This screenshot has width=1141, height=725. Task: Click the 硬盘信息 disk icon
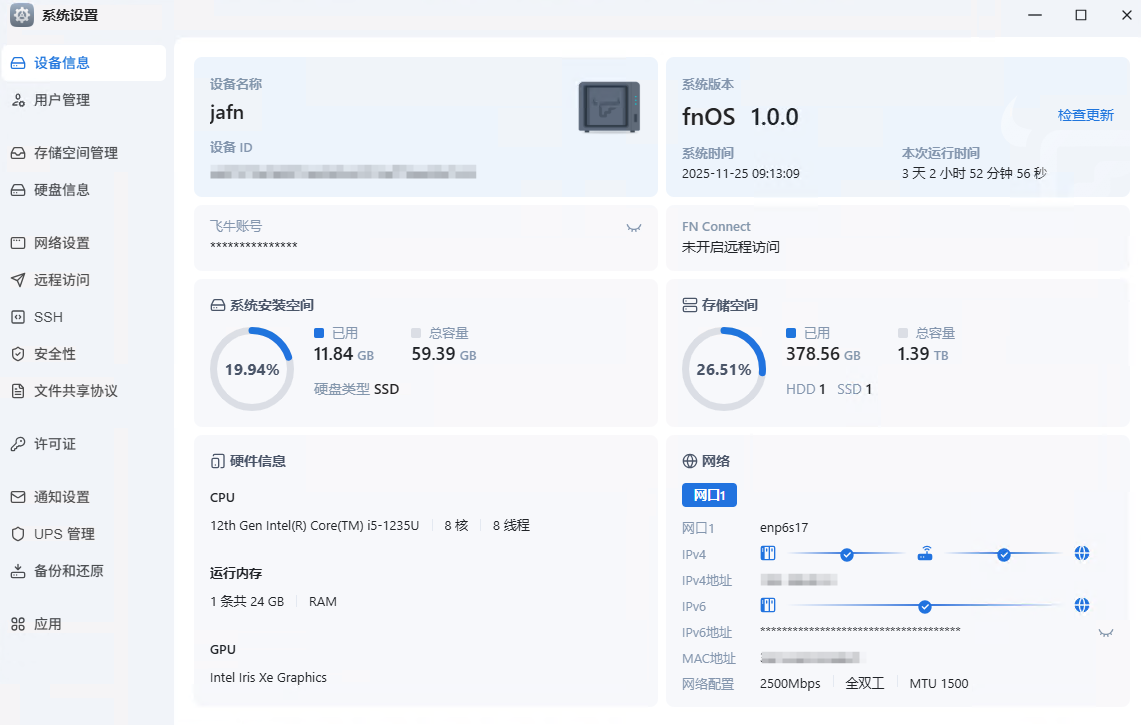tap(18, 190)
